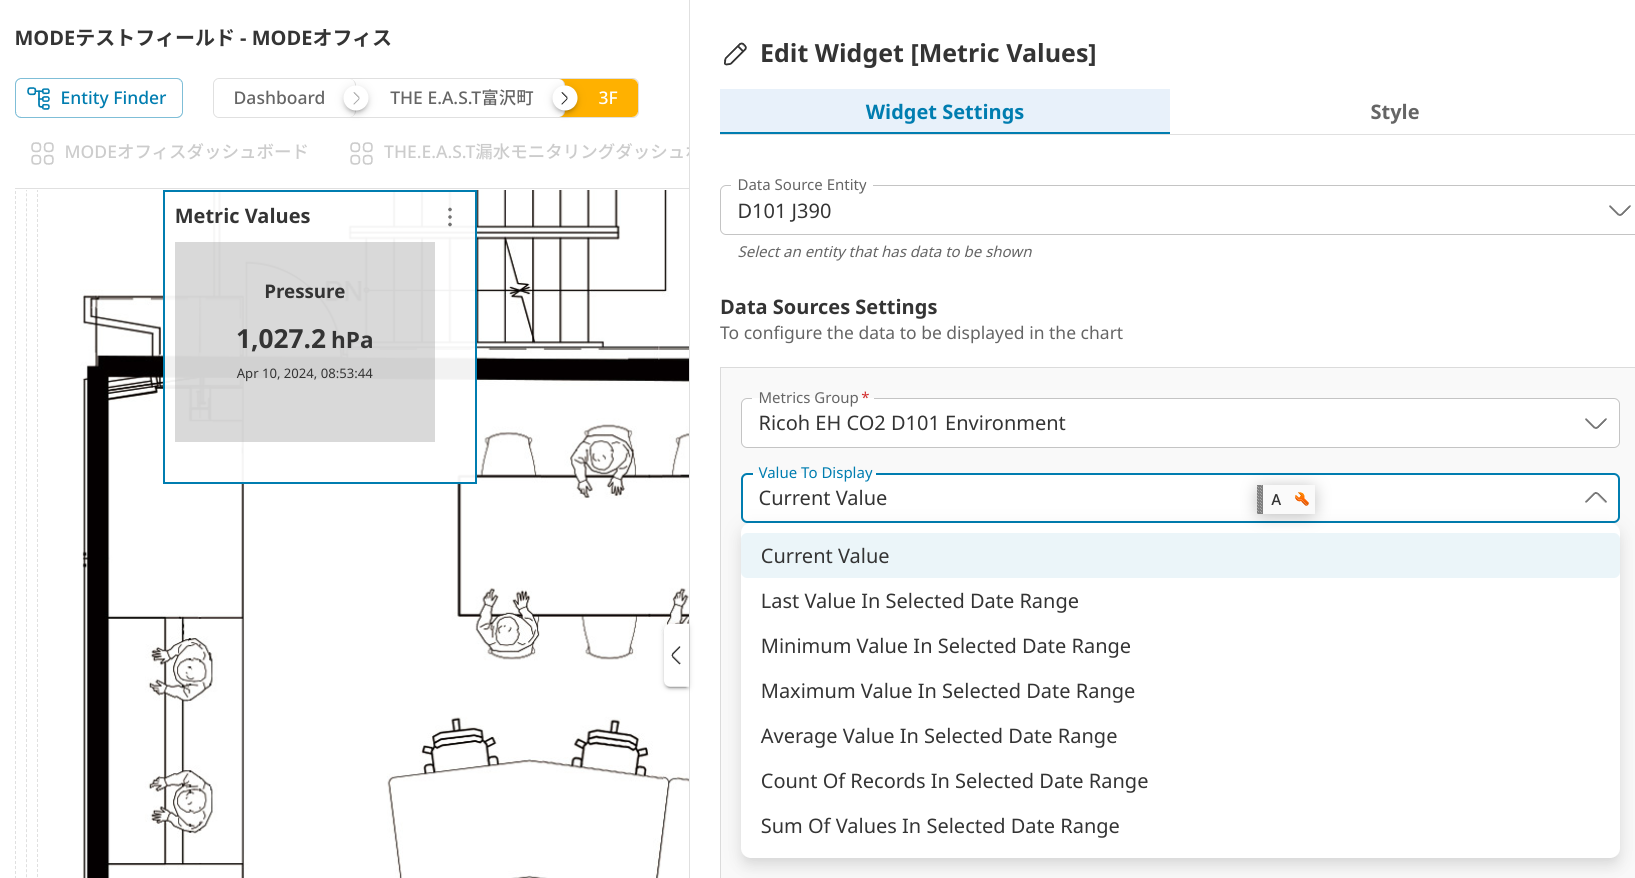Collapse the Value To Display dropdown
The image size is (1635, 878).
1595,498
